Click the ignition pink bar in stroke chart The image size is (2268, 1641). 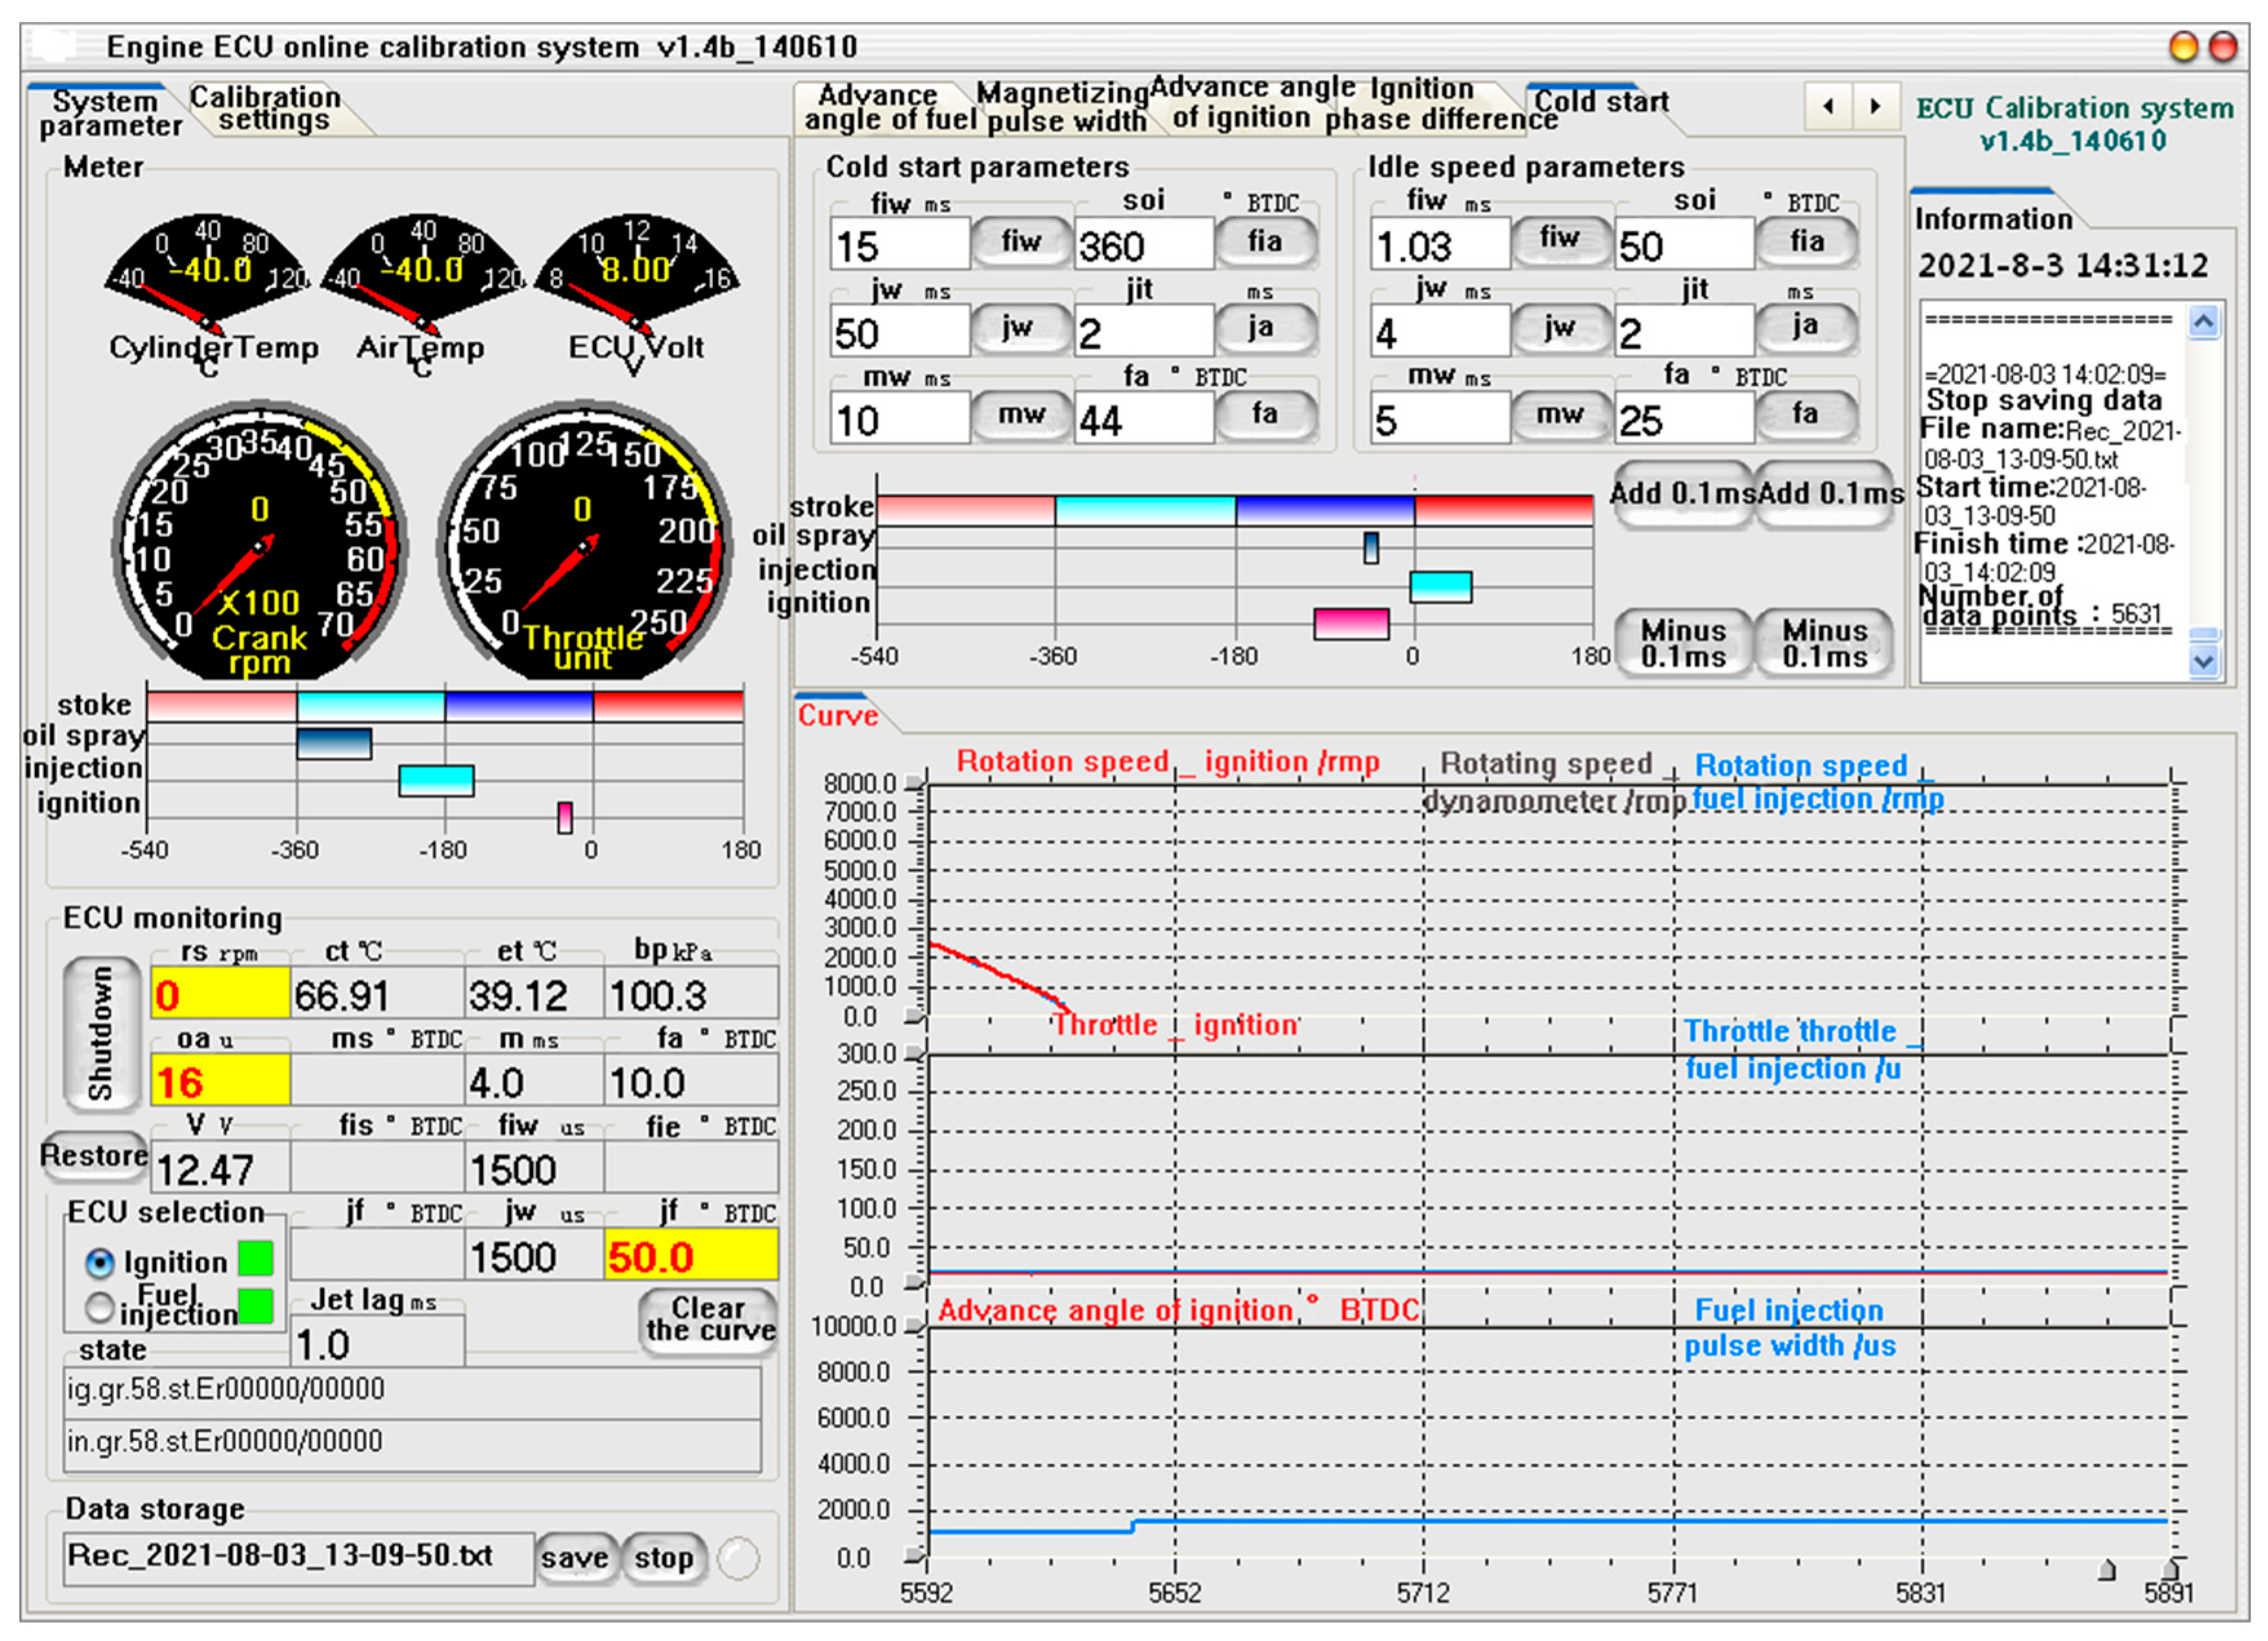pyautogui.click(x=1351, y=624)
